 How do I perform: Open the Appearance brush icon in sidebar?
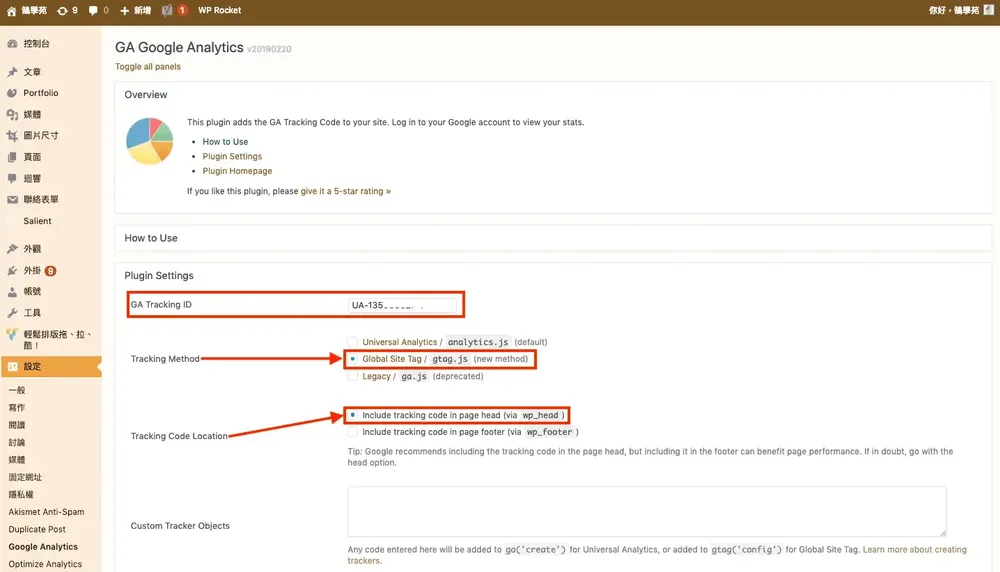[12, 249]
